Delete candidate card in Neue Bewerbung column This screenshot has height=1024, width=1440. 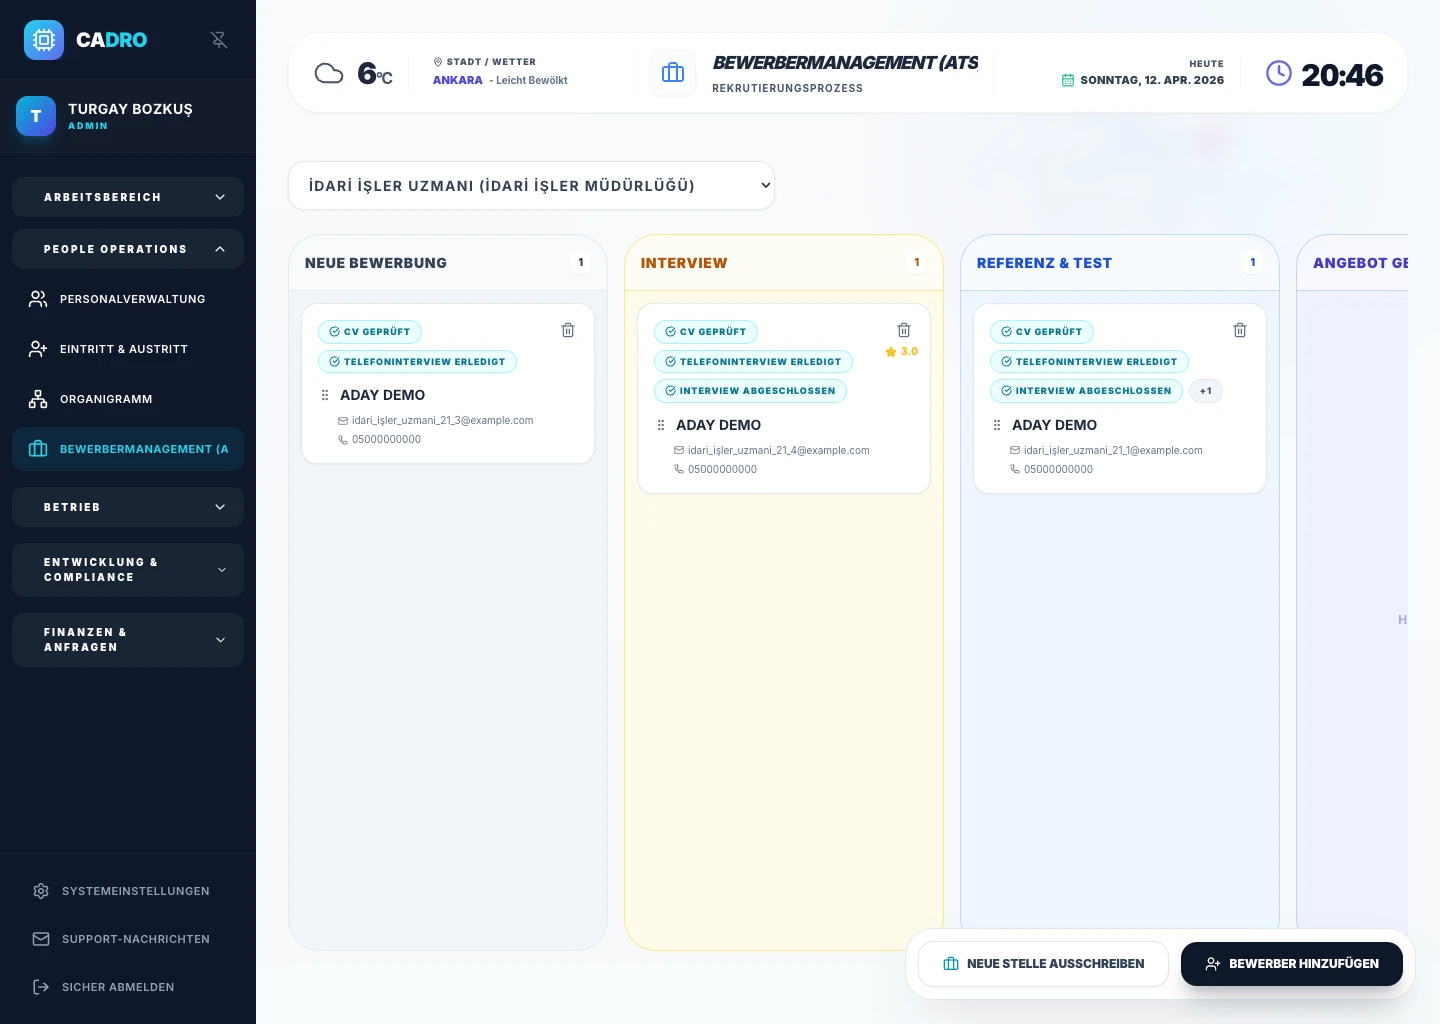coord(568,330)
